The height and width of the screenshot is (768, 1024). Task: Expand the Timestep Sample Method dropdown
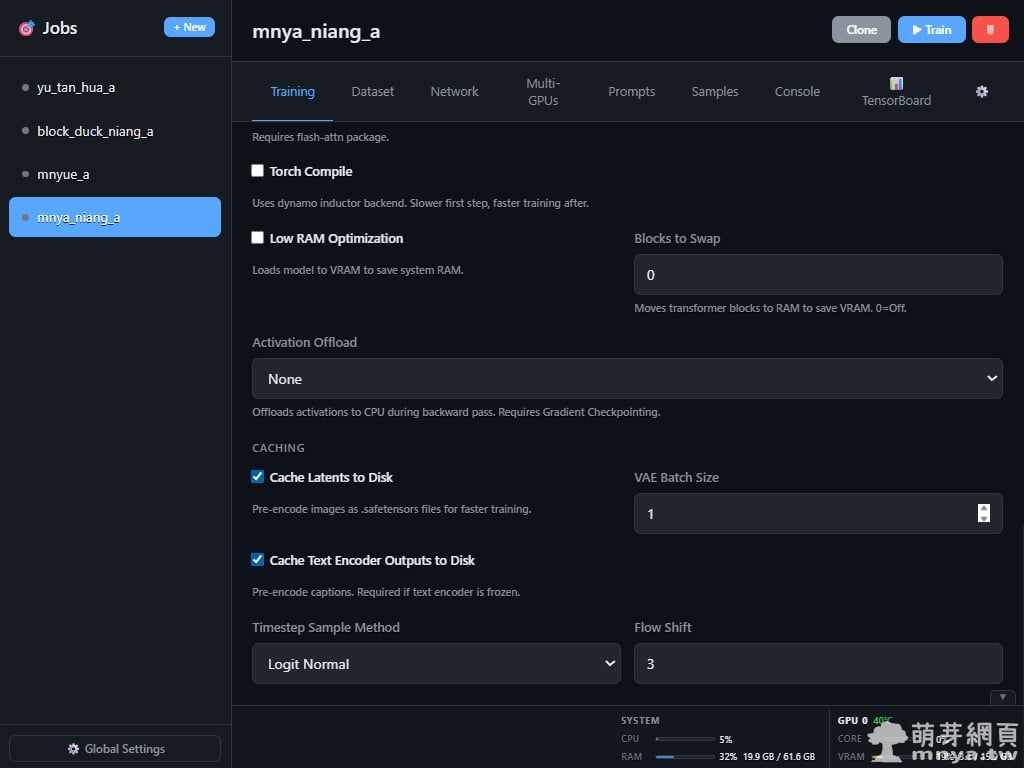click(436, 664)
